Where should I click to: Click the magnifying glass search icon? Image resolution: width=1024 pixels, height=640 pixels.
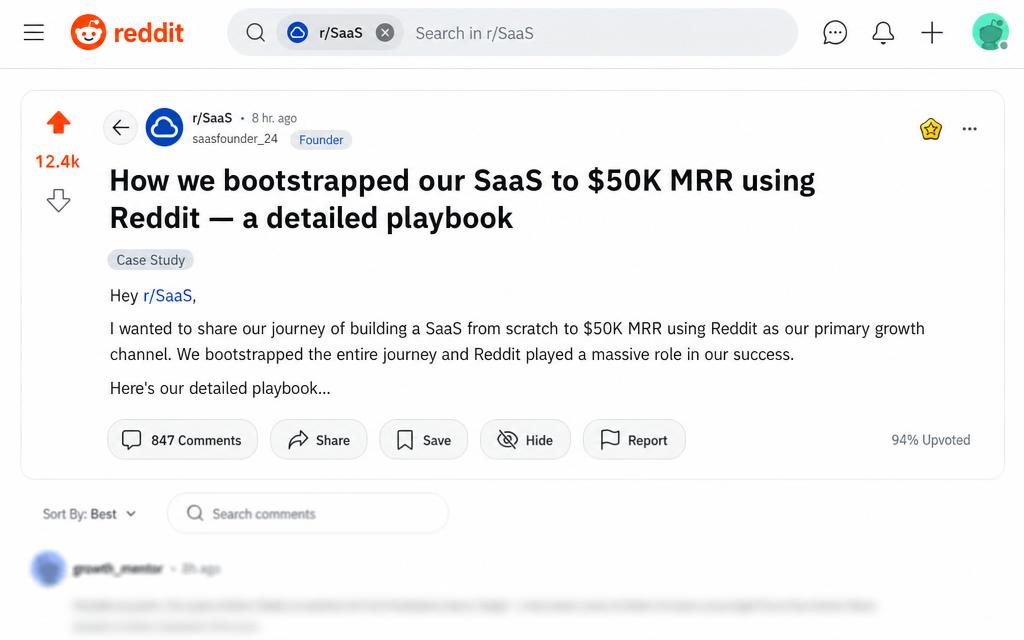point(255,33)
